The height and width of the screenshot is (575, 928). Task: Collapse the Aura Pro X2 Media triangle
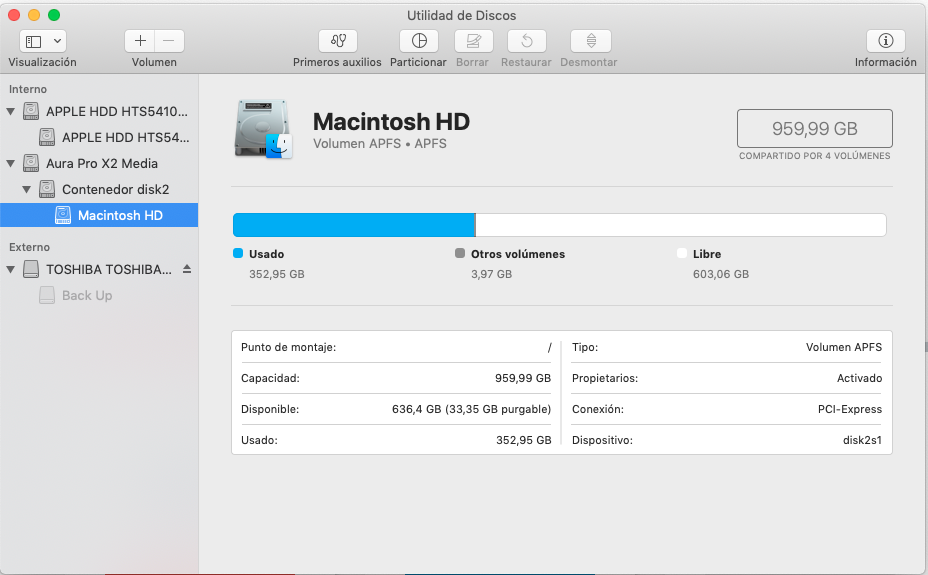point(11,163)
